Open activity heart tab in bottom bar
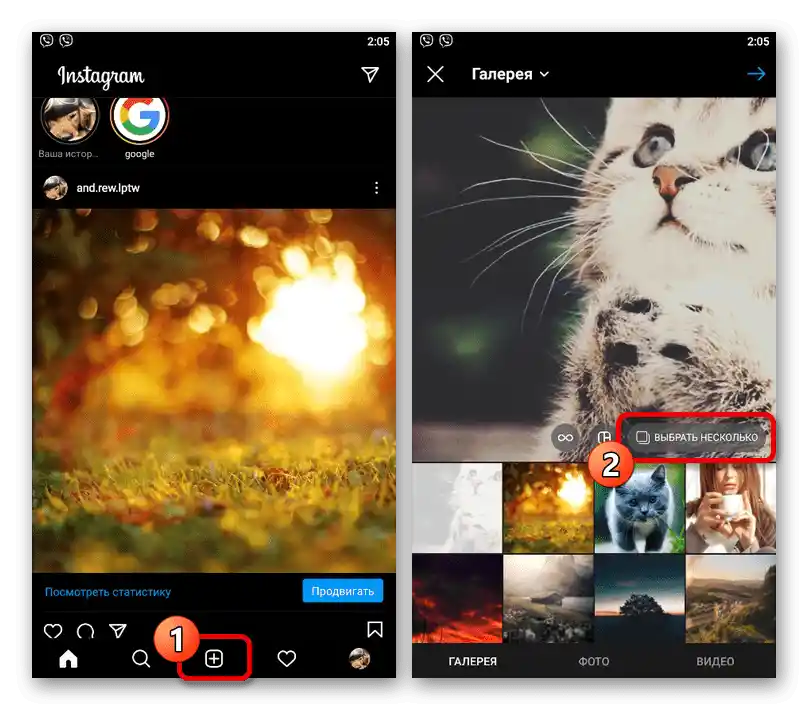The width and height of the screenshot is (808, 710). [x=287, y=659]
